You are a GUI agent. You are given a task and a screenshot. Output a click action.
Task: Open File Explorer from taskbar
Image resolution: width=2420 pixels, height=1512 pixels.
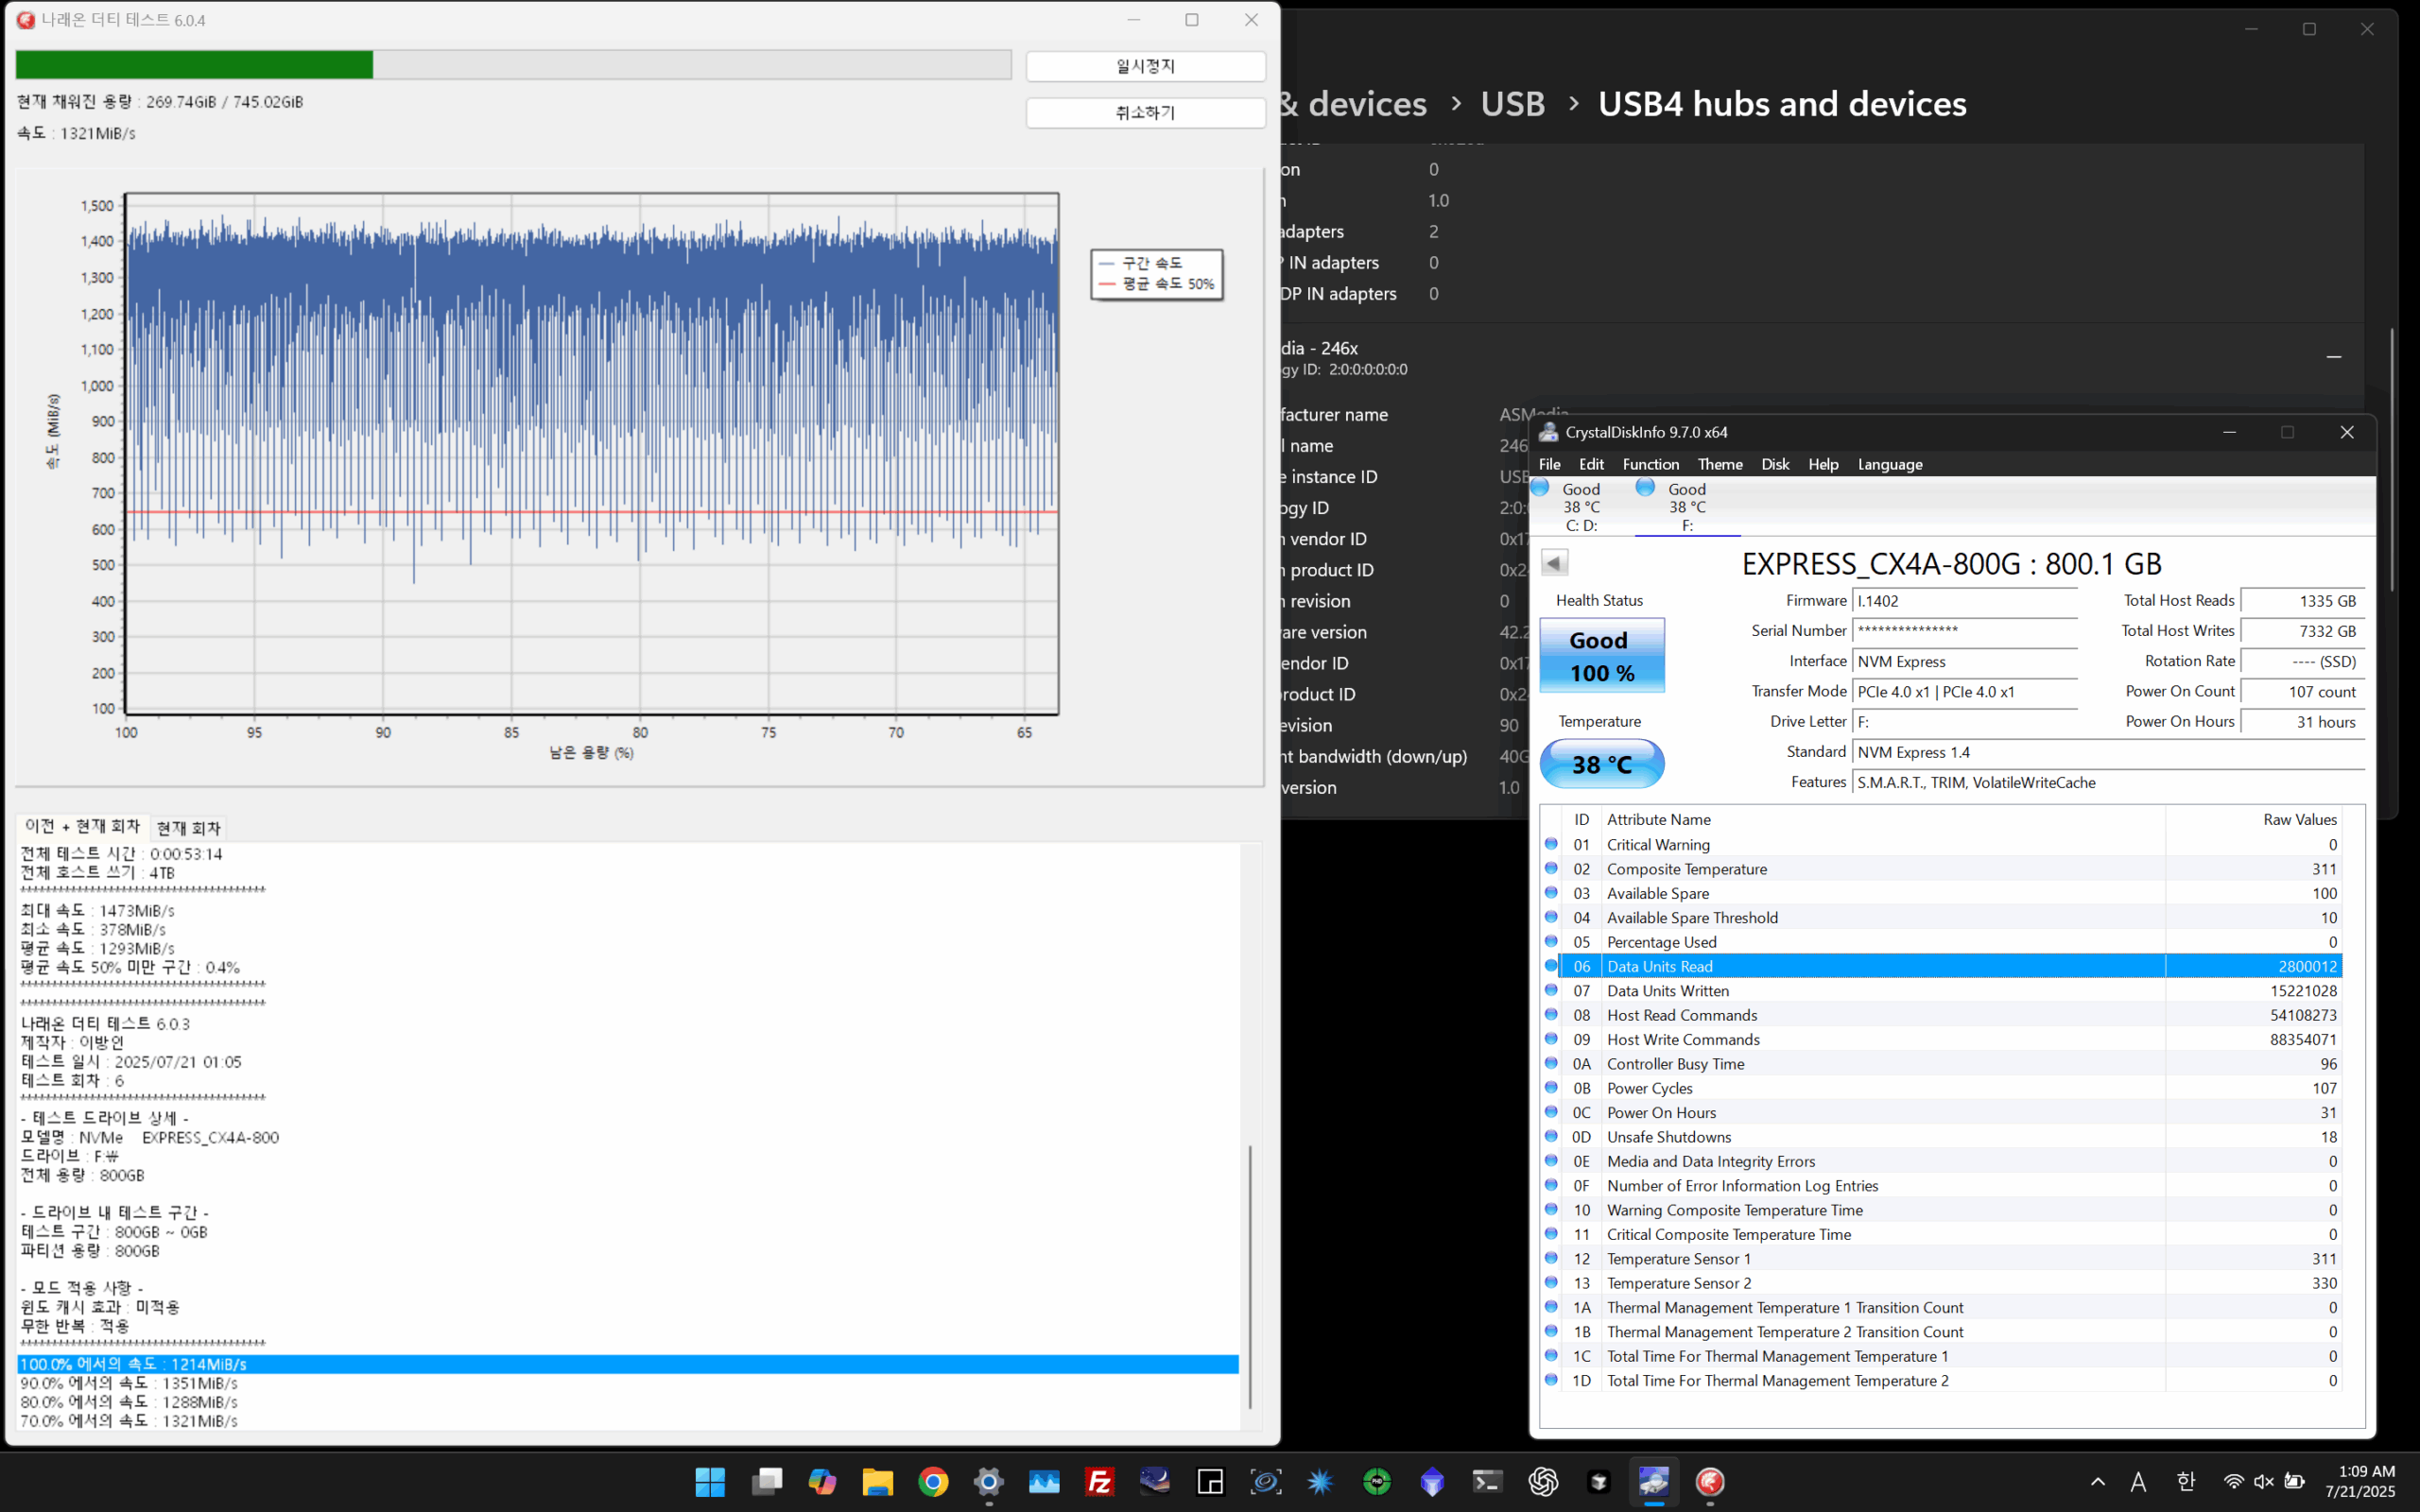click(877, 1481)
